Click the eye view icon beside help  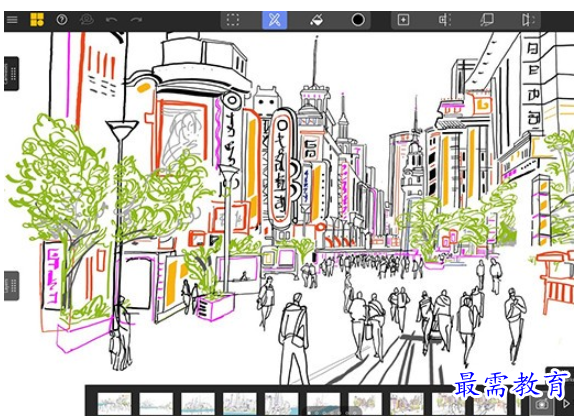(87, 19)
